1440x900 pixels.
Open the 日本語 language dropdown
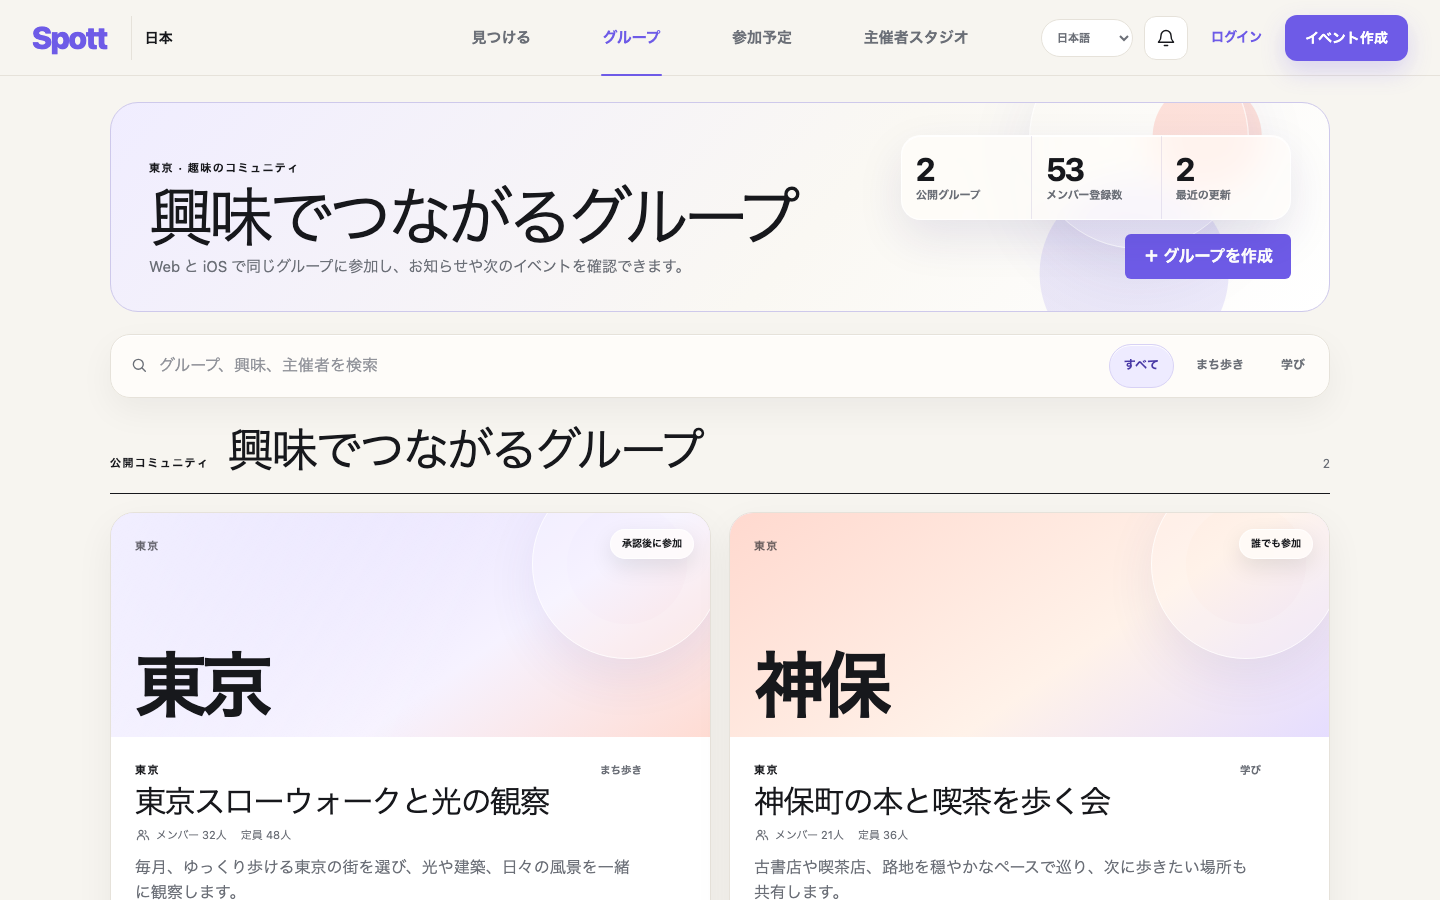[x=1086, y=38]
